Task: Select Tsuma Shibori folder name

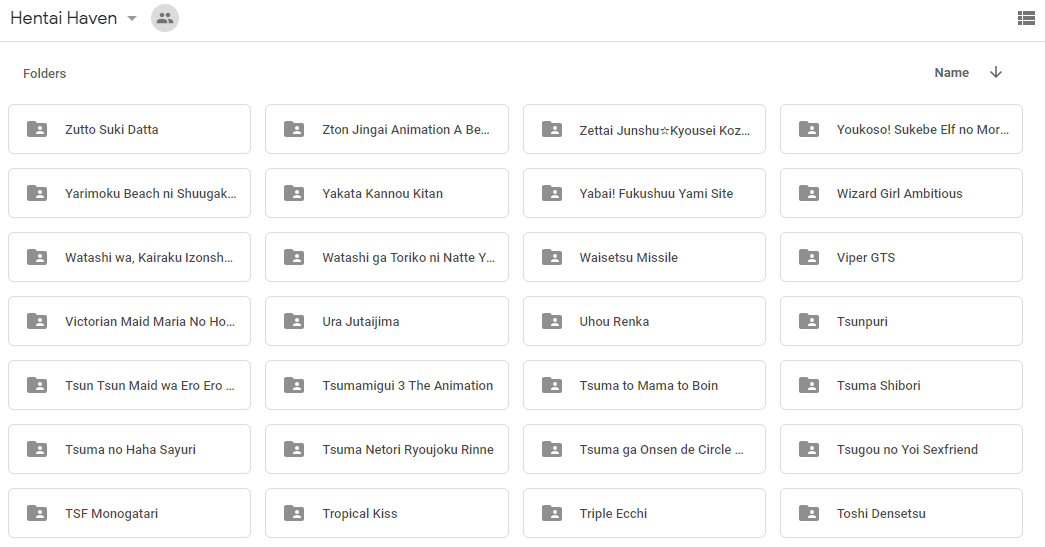Action: tap(878, 386)
